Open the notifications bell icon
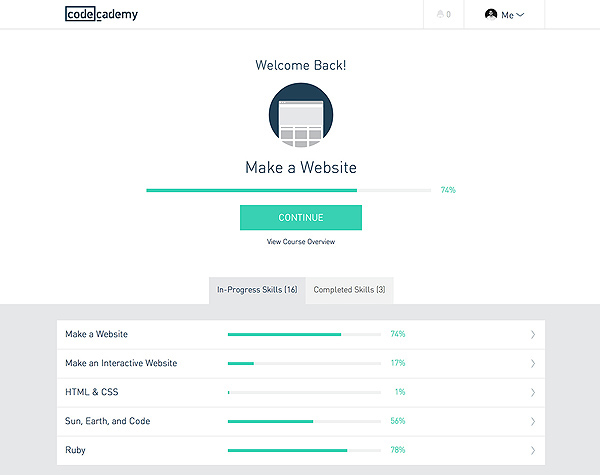 [x=440, y=15]
